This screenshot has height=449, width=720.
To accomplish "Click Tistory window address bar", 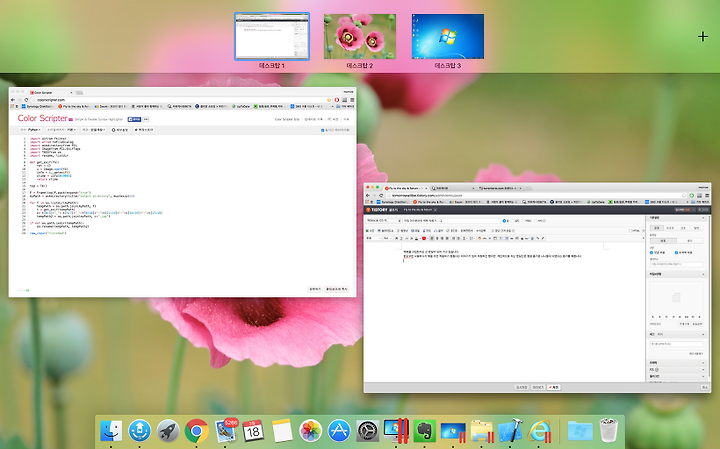I will tap(535, 195).
